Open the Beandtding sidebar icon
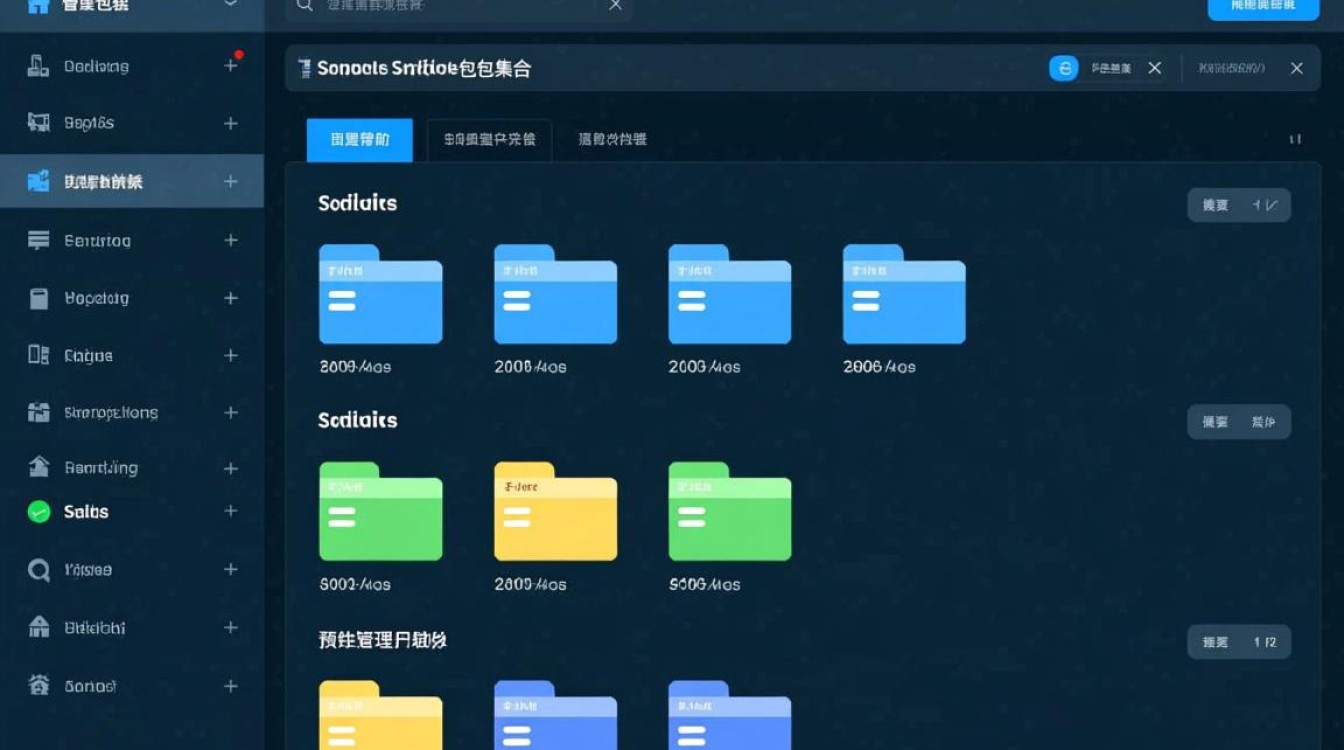The image size is (1344, 750). point(38,466)
